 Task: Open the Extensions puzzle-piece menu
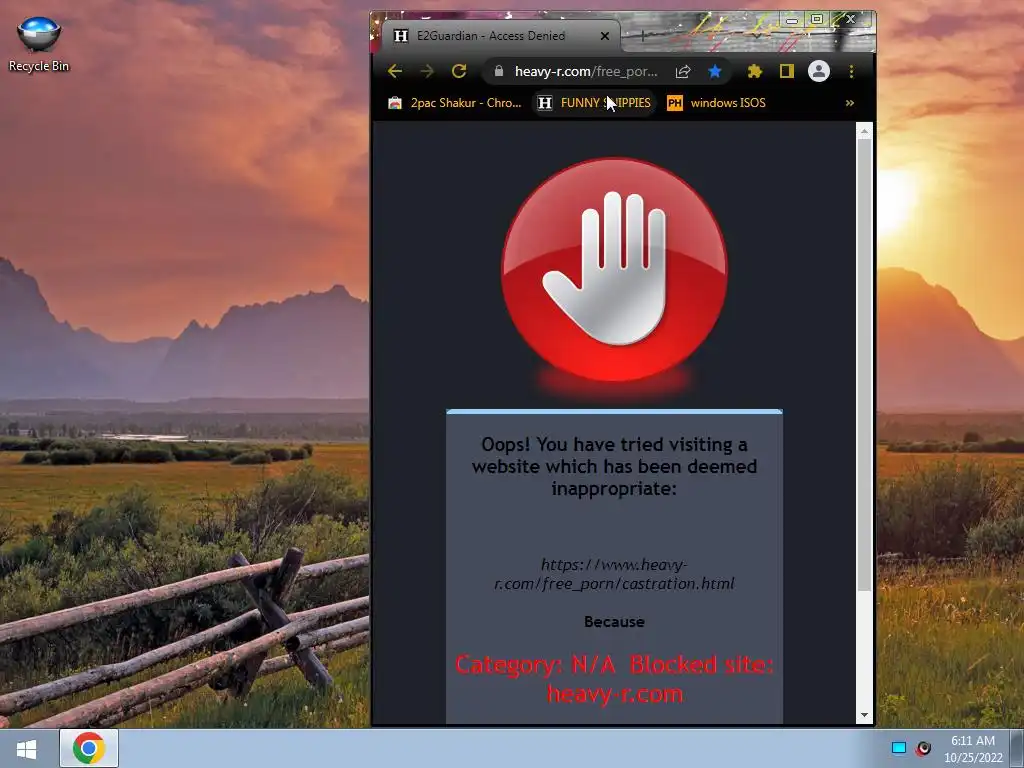coord(754,71)
